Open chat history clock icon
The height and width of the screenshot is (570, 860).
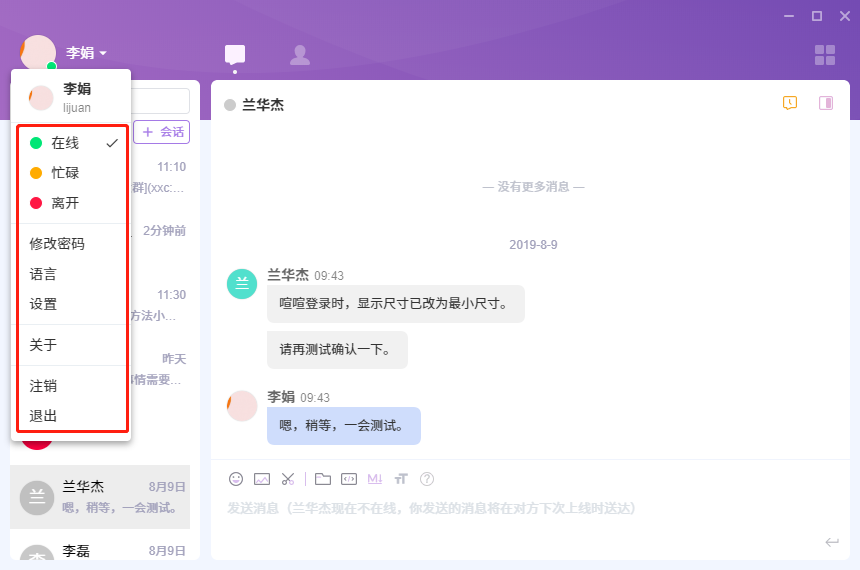click(x=790, y=103)
